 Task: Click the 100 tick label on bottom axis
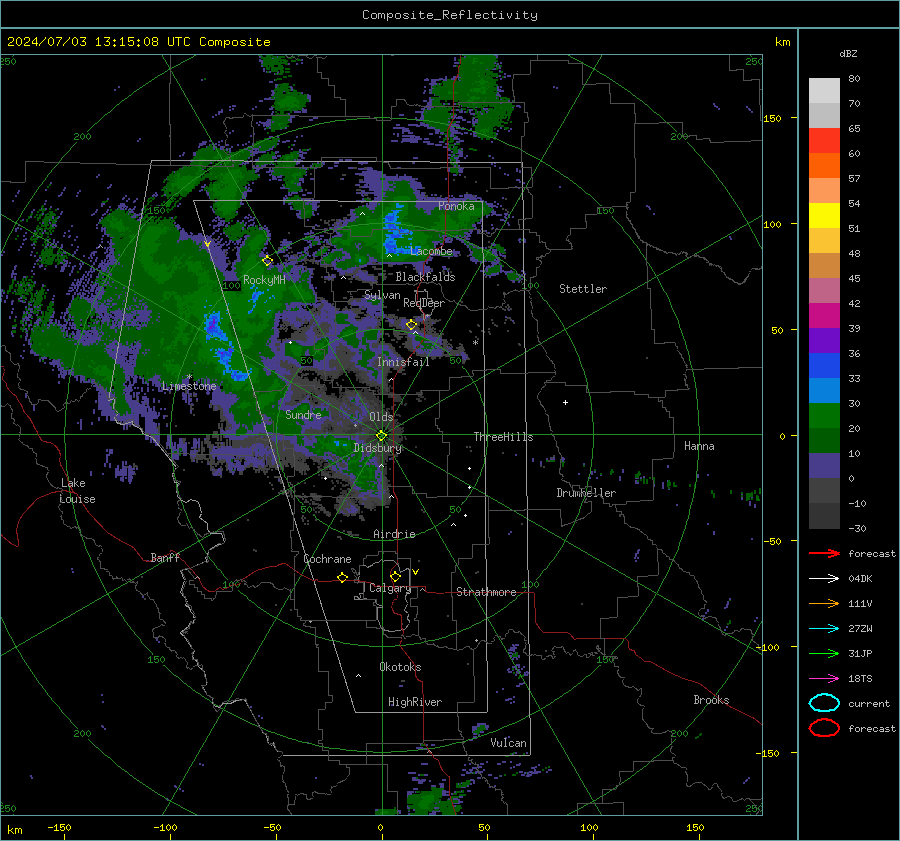(589, 827)
